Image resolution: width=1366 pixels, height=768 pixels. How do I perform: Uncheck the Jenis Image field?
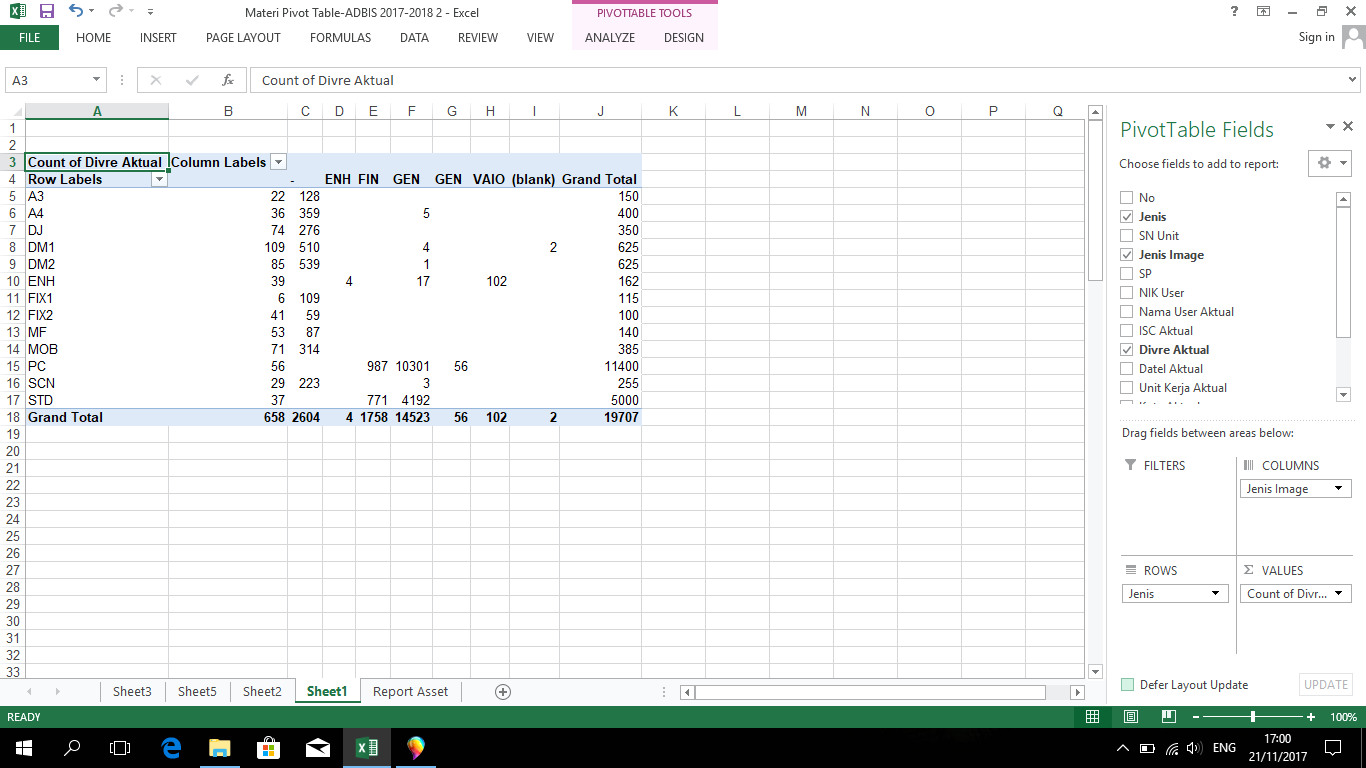[1128, 254]
